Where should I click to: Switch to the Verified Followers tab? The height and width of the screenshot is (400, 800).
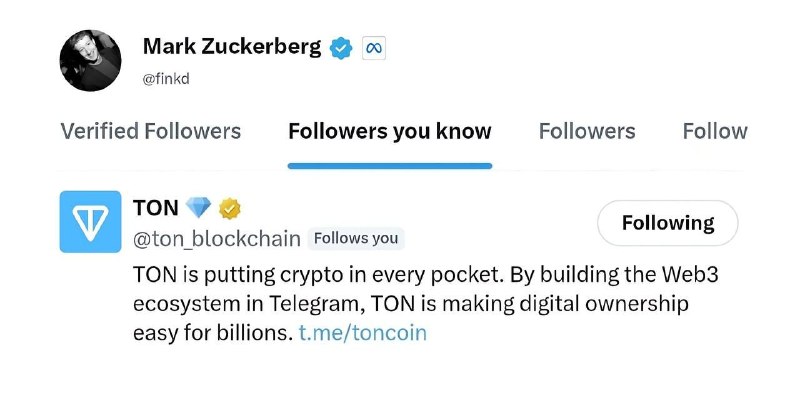[151, 131]
